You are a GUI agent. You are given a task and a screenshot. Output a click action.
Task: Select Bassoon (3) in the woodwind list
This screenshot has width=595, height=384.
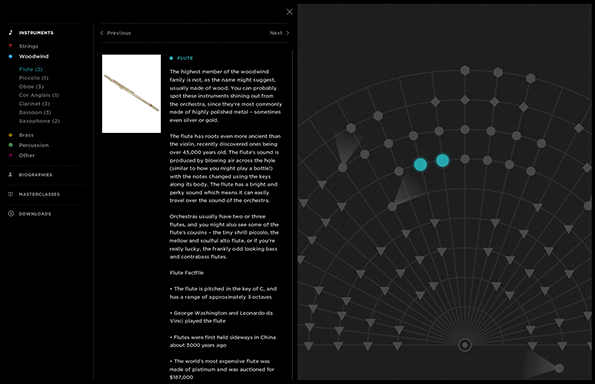pyautogui.click(x=35, y=112)
